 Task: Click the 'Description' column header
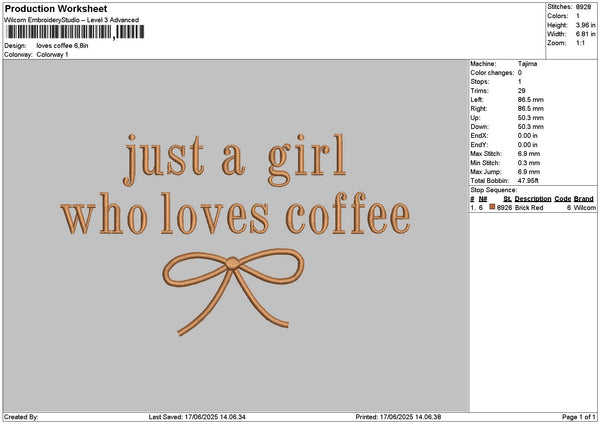pyautogui.click(x=533, y=199)
